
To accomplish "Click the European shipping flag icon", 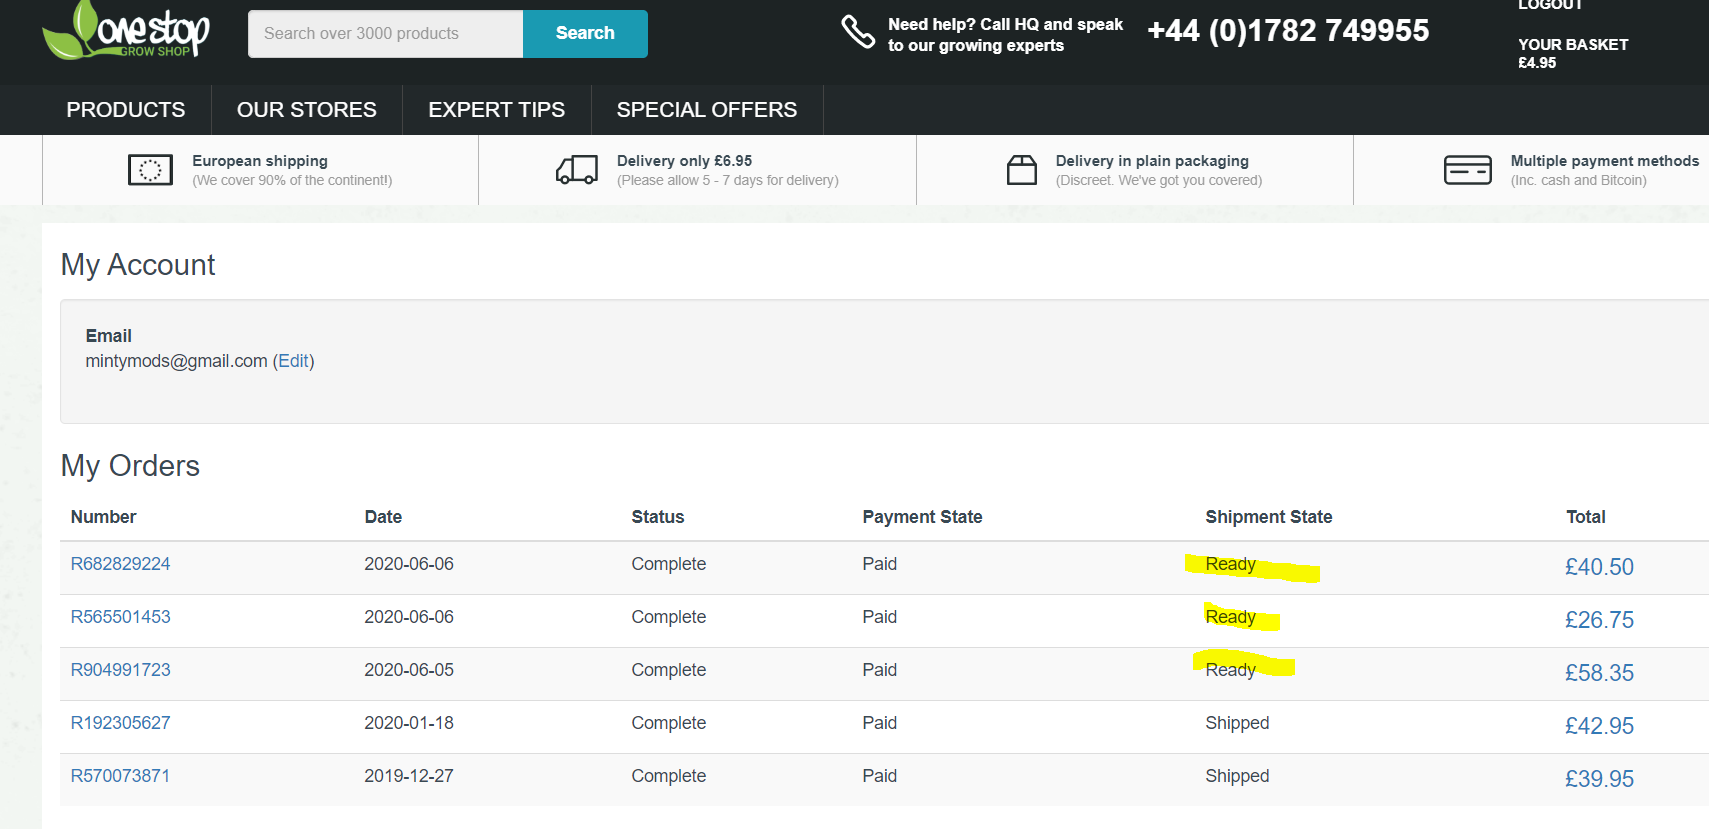I will click(x=150, y=170).
